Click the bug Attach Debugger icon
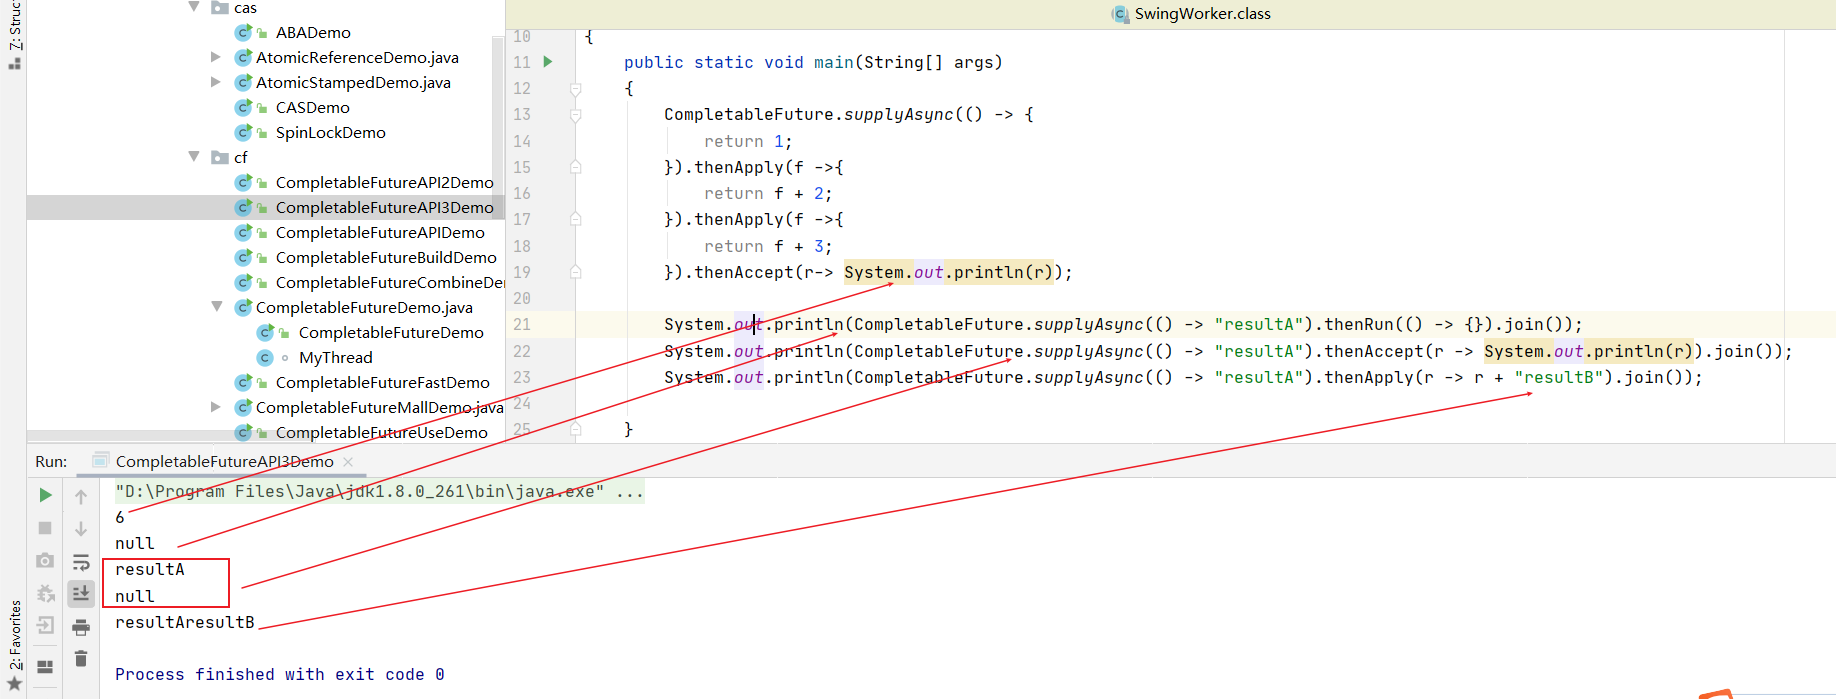 coord(45,594)
